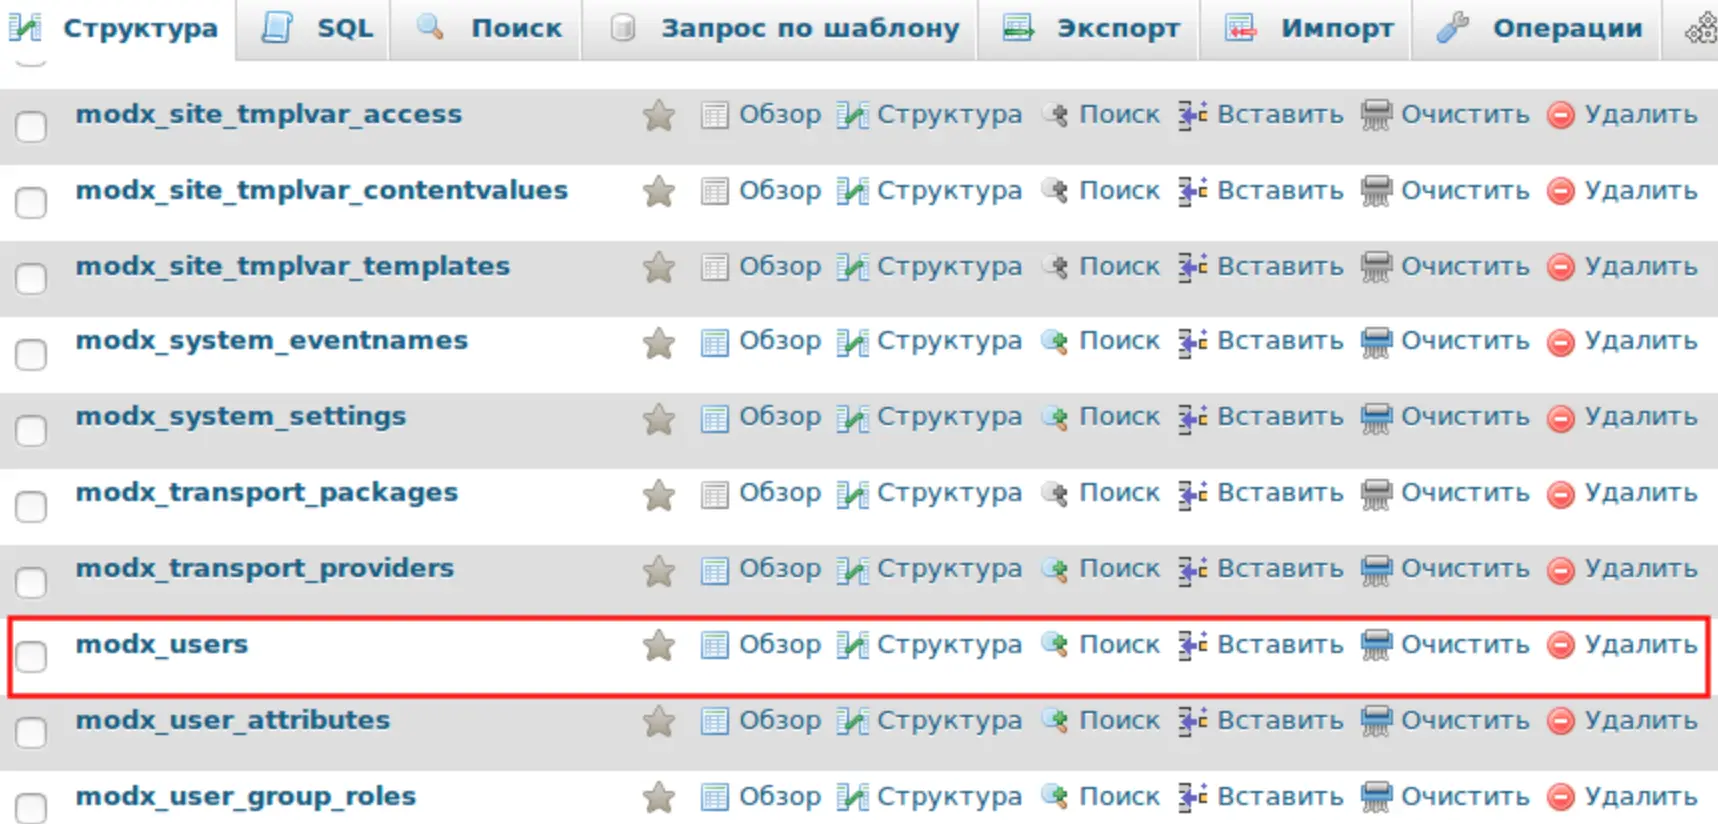Click Вставить in the modx_system_eventnames row
Screen dimensions: 1718x824
[x=1280, y=341]
